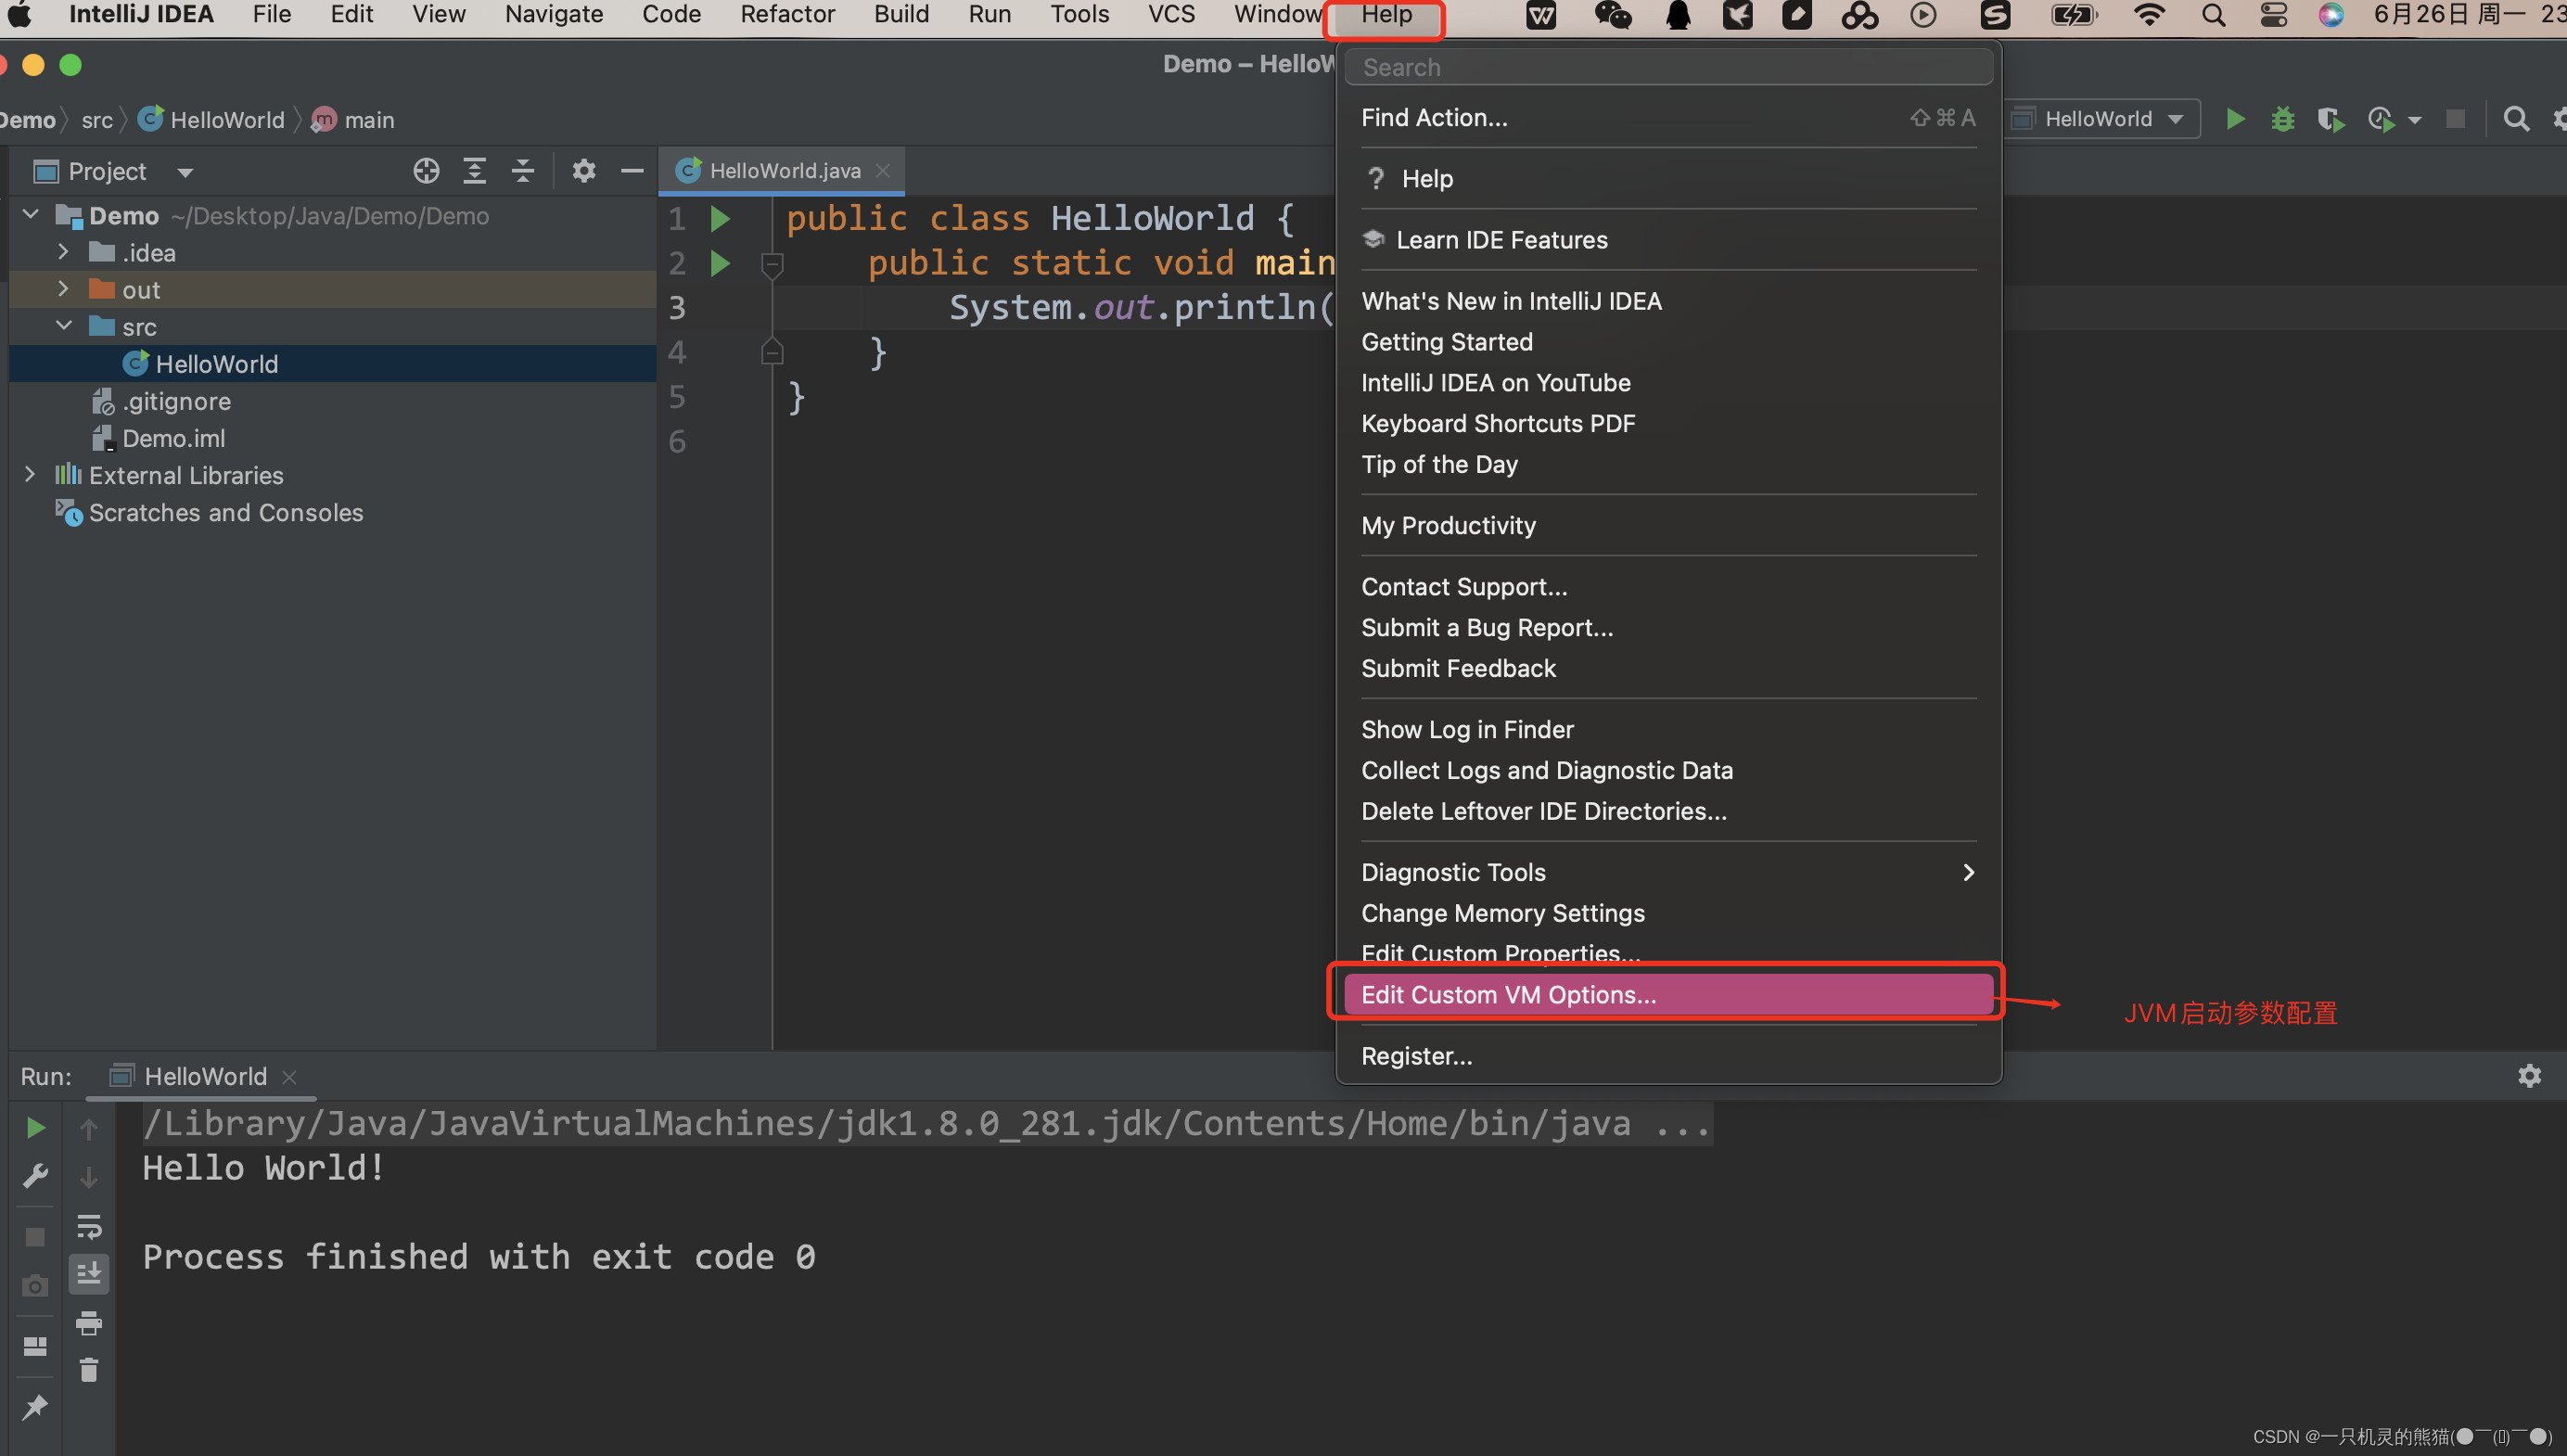Image resolution: width=2567 pixels, height=1456 pixels.
Task: Click Collapse All icon in Project panel
Action: [x=522, y=171]
